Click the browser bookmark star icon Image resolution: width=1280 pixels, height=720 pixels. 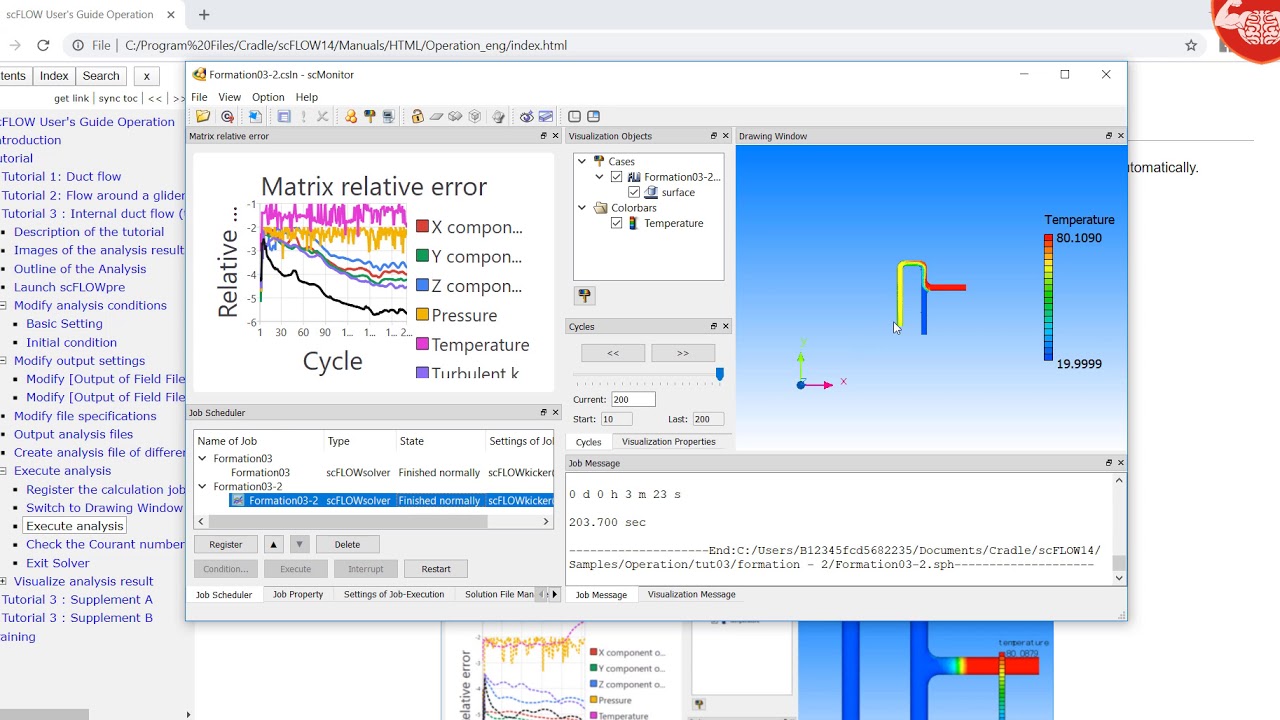pos(1191,45)
